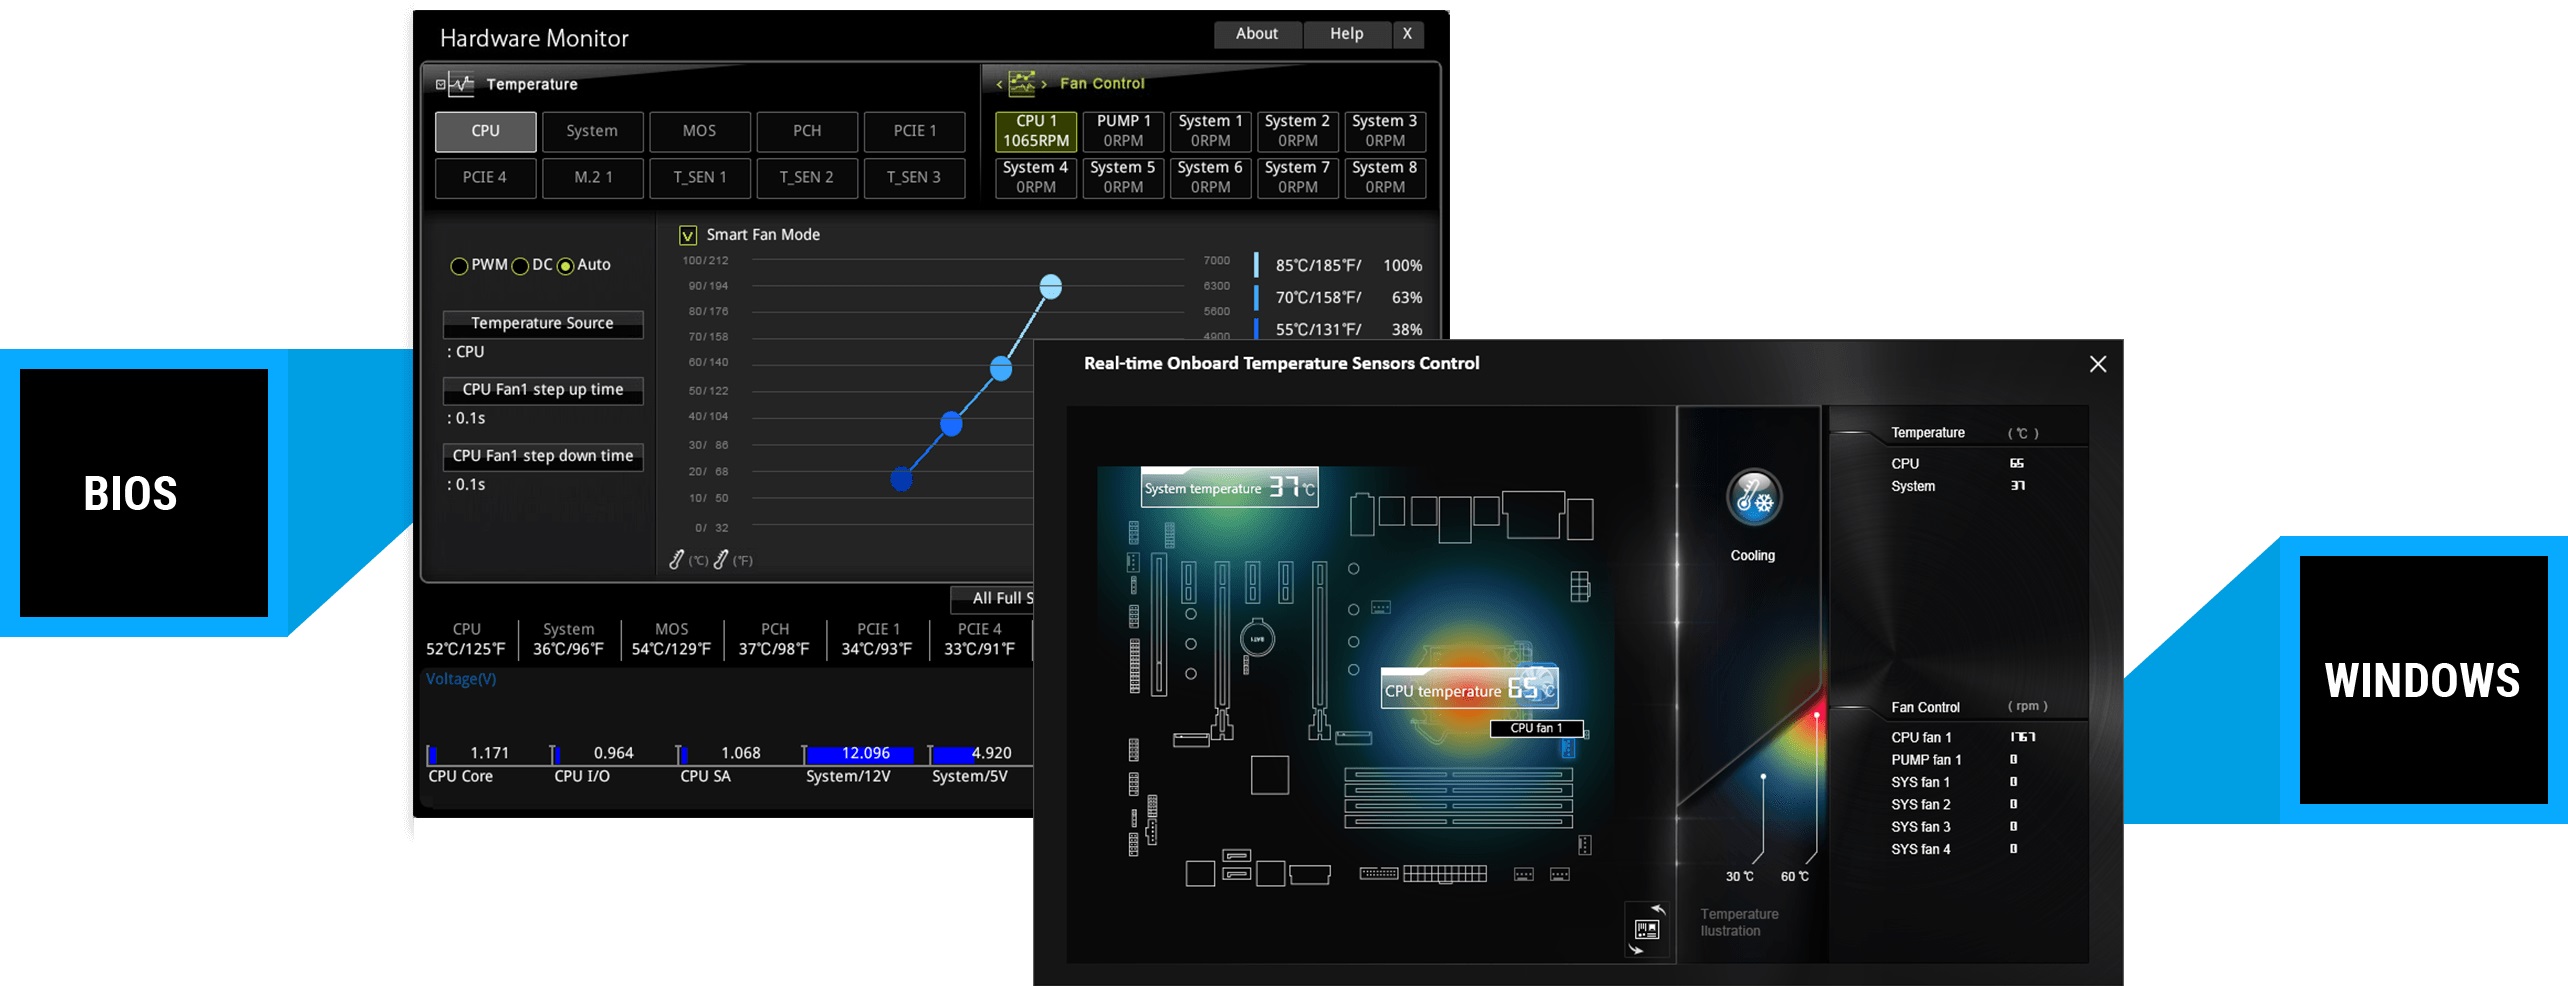The width and height of the screenshot is (2568, 986).
Task: Select the T_SEN 1 temperature tab
Action: click(700, 177)
